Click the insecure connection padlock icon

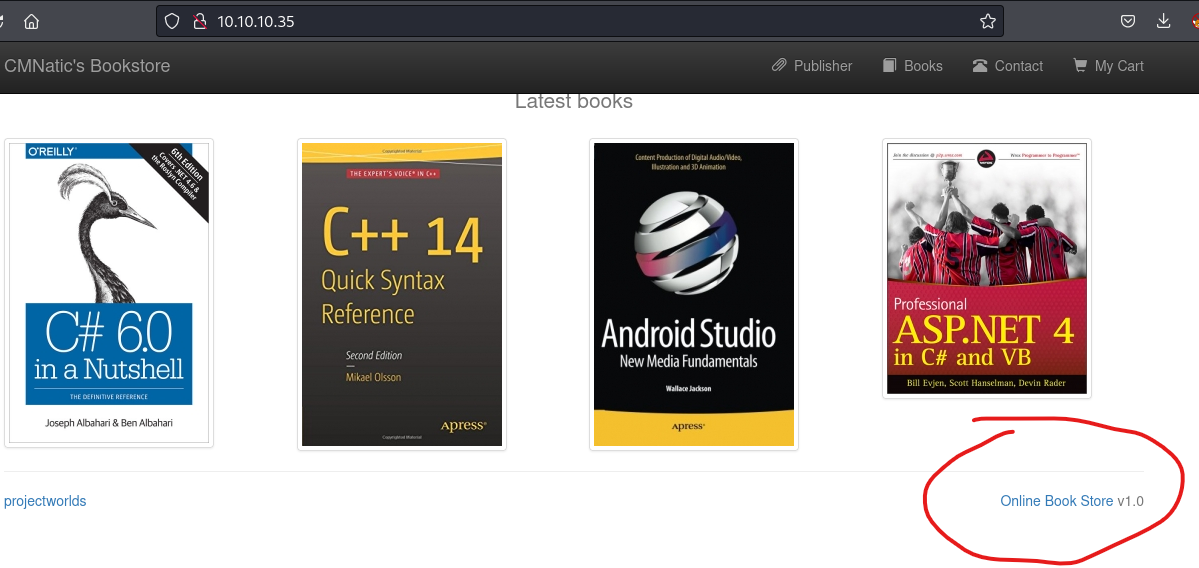pos(200,21)
